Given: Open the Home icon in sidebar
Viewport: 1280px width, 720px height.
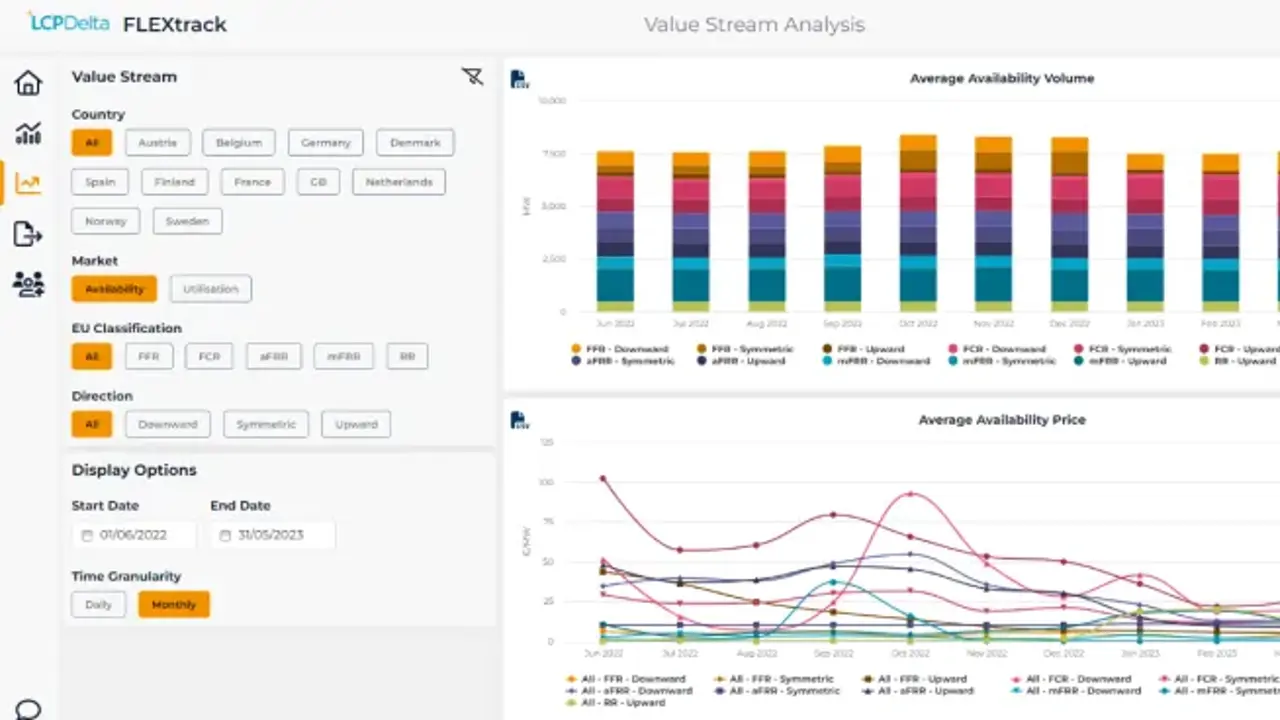Looking at the screenshot, I should pos(28,83).
